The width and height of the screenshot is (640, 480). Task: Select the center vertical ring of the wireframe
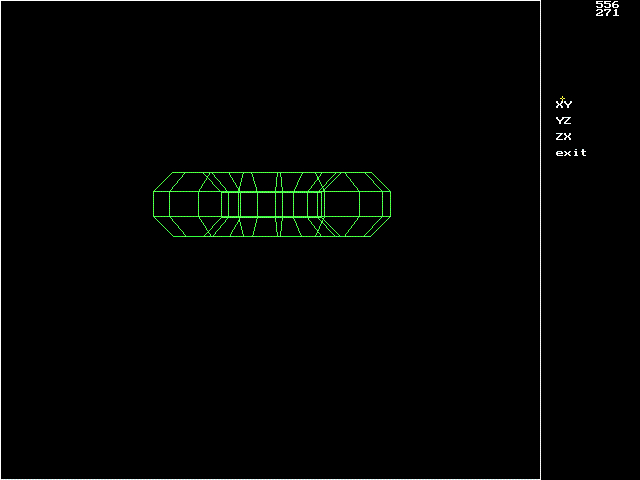[279, 204]
